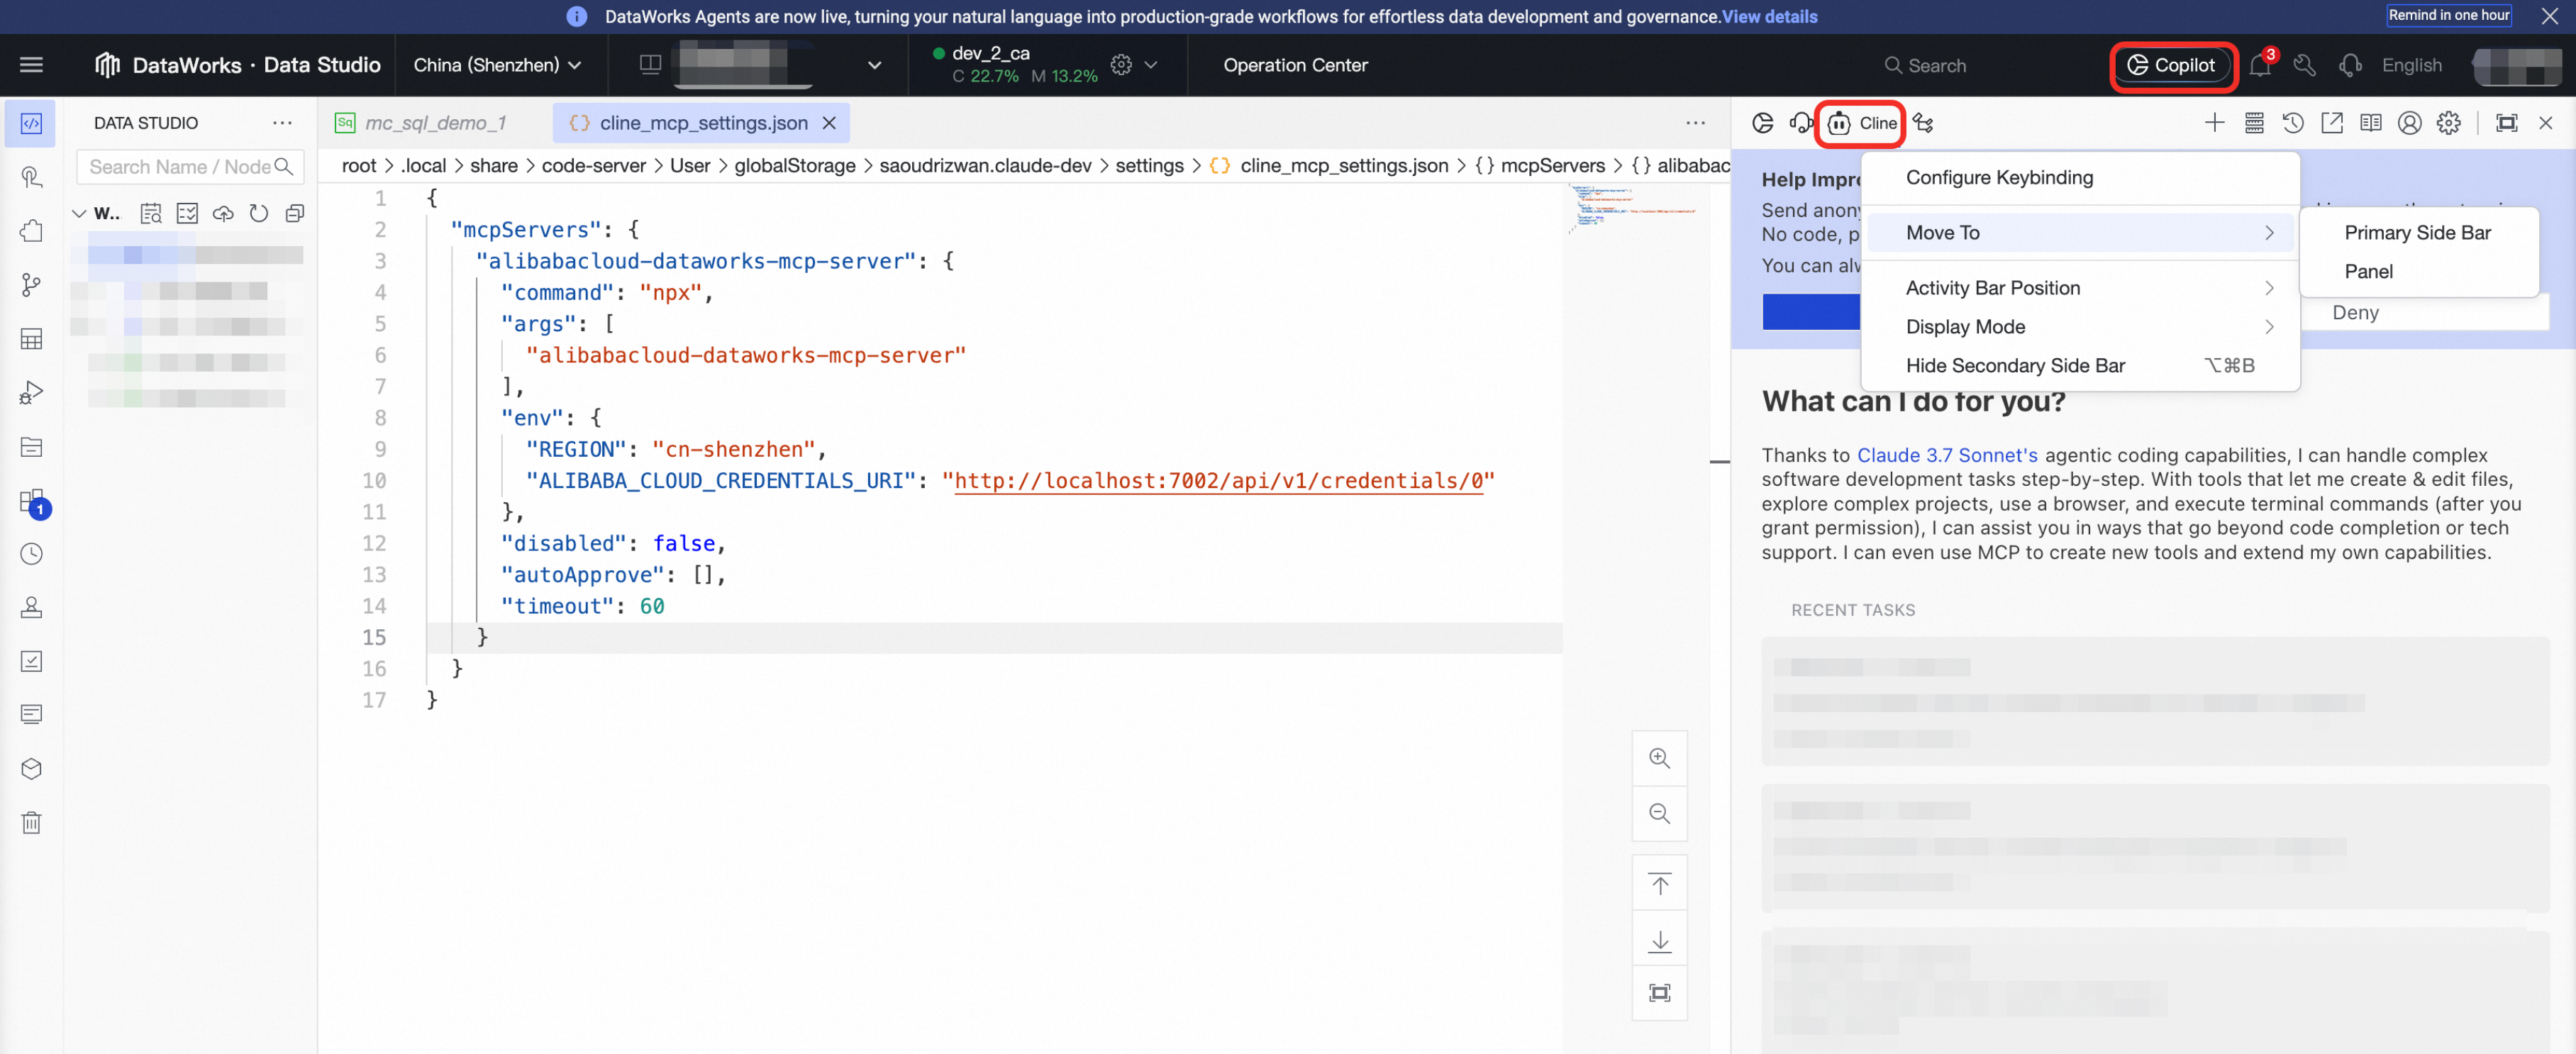Viewport: 2576px width, 1054px height.
Task: Click the history icon in Cline toolbar
Action: (x=2292, y=123)
